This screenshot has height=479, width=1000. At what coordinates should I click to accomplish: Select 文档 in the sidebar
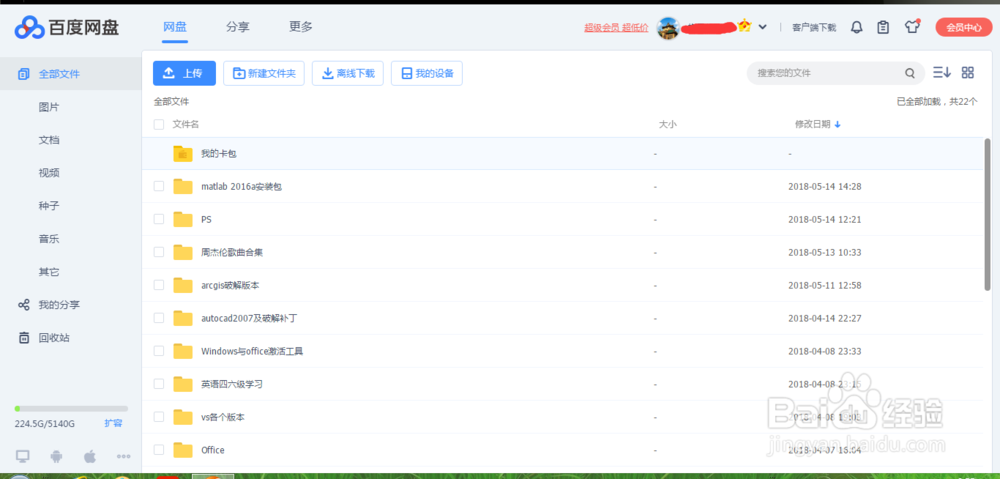(49, 140)
